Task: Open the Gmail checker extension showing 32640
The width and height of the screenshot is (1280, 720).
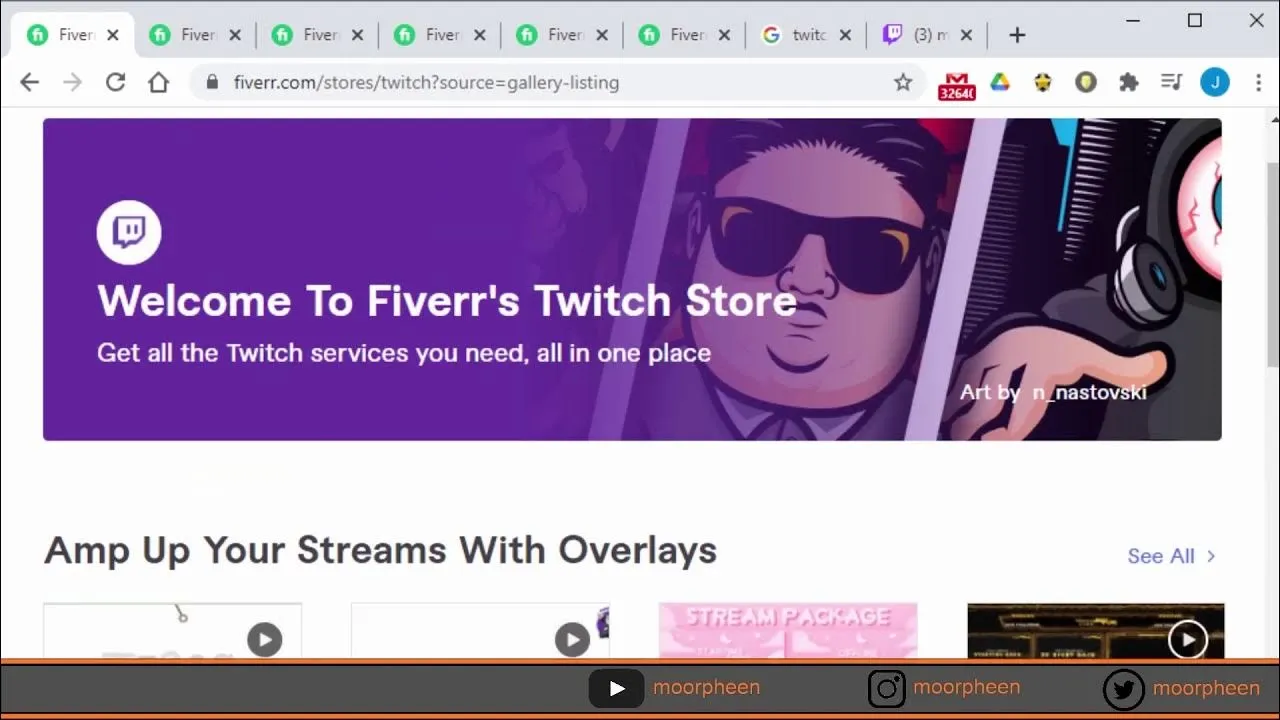Action: 957,86
